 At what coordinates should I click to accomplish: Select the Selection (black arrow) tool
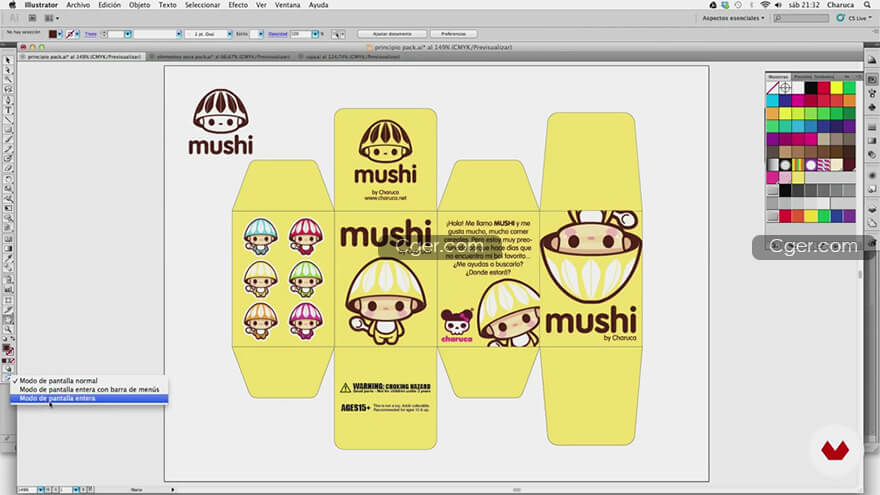point(8,60)
